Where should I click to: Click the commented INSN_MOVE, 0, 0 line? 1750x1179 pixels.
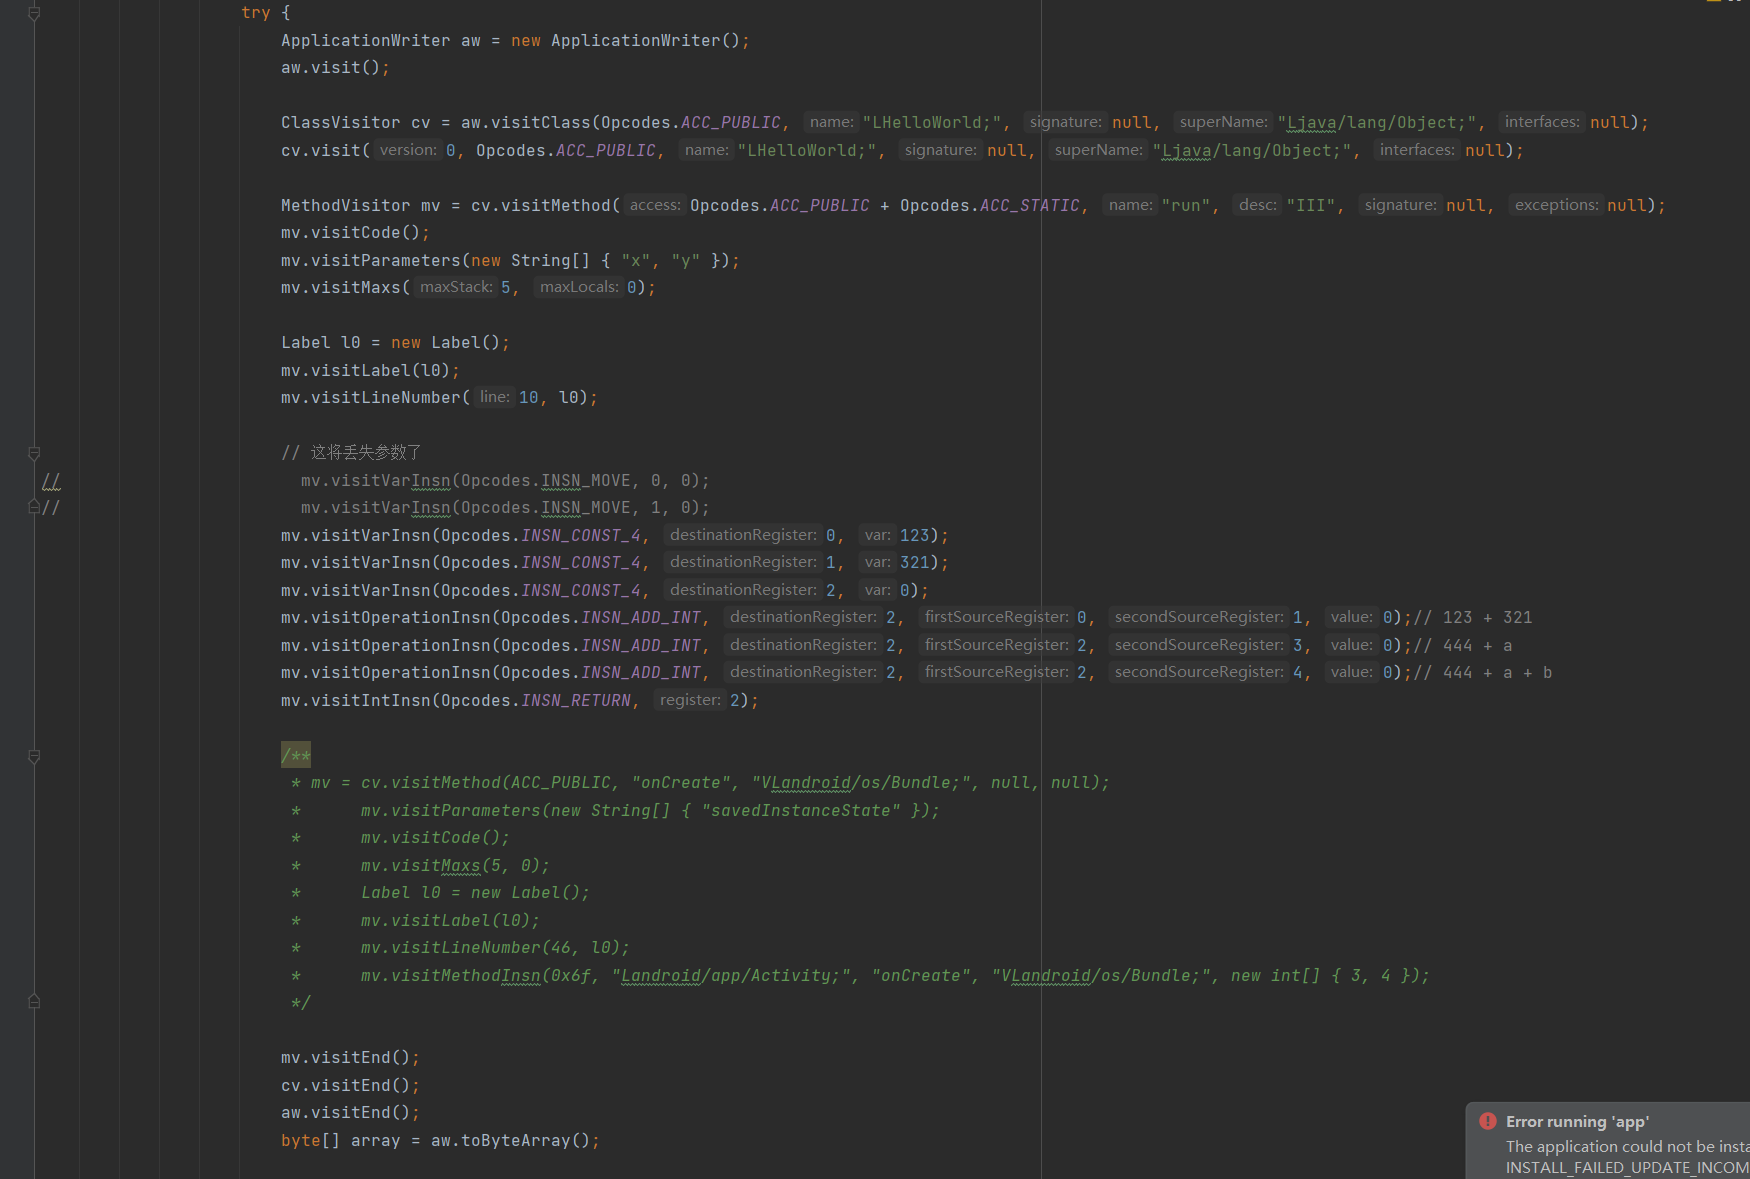[x=505, y=481]
